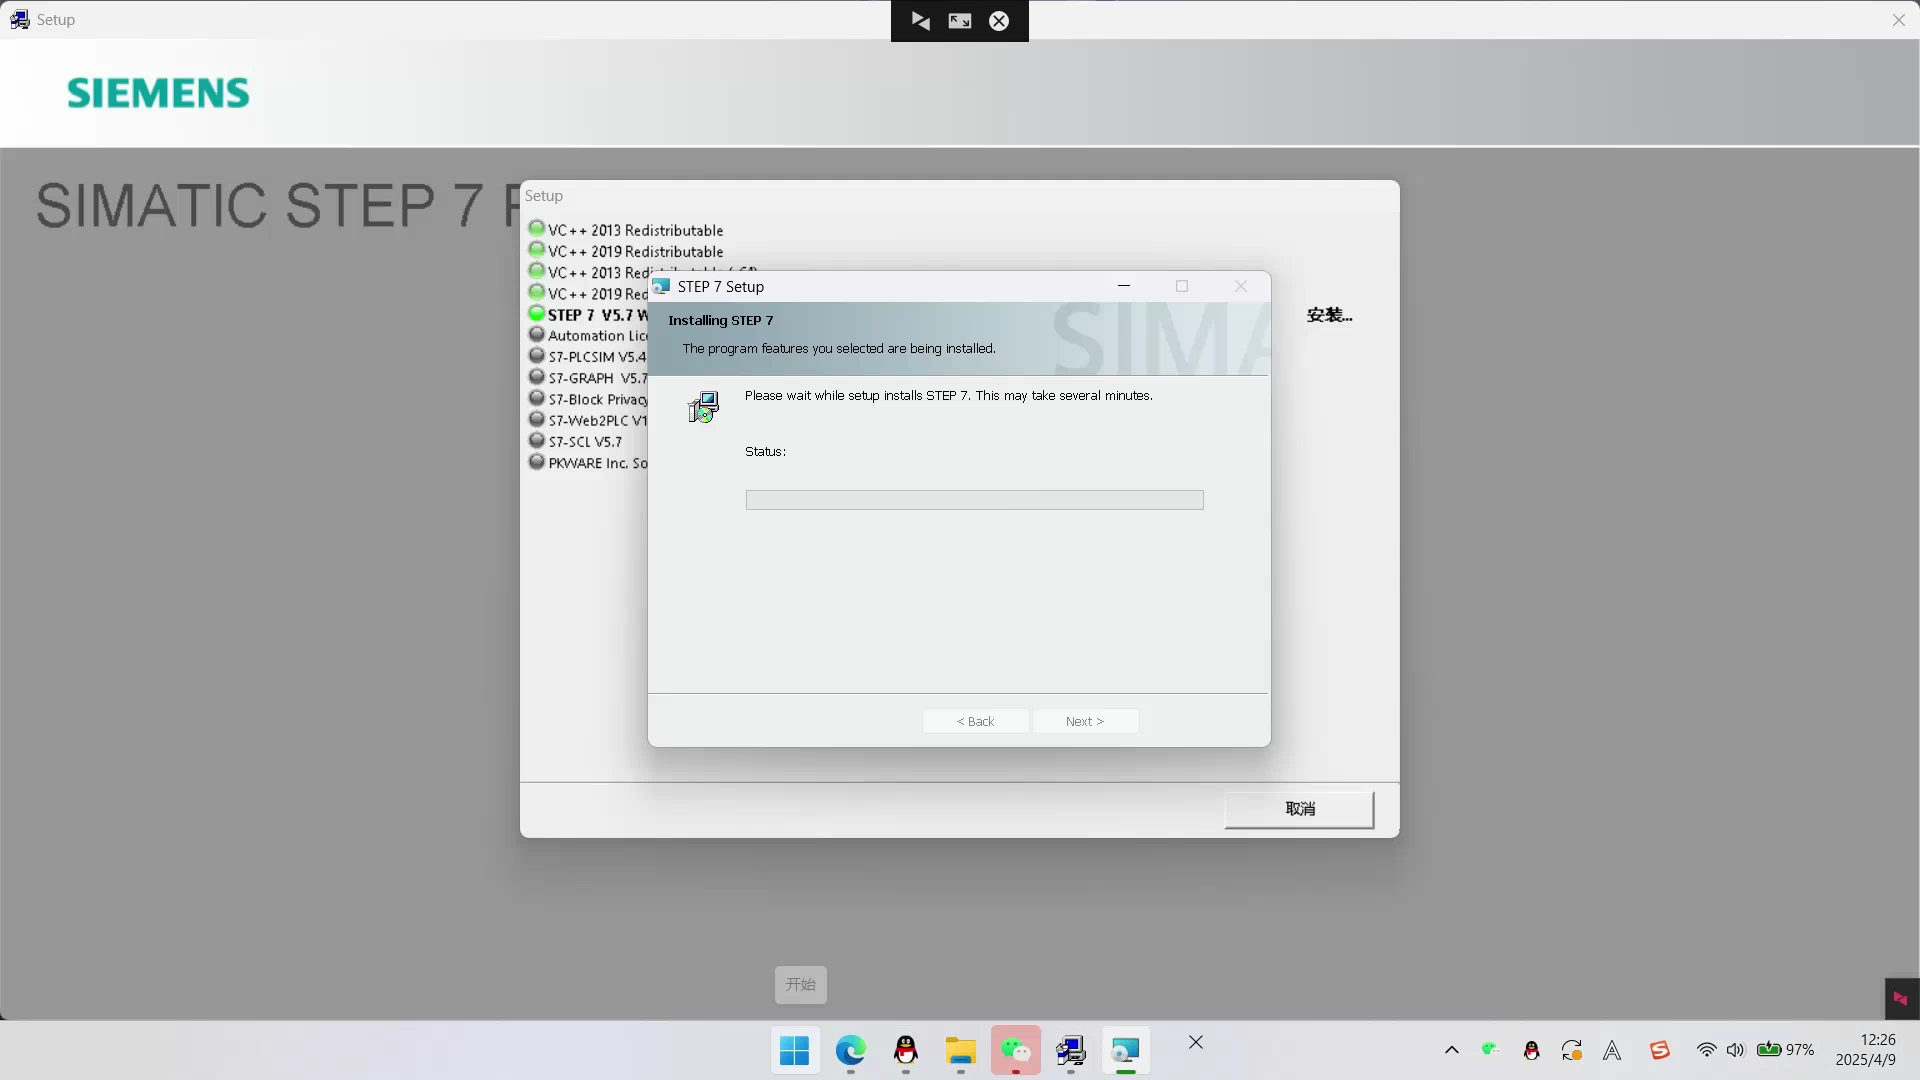The width and height of the screenshot is (1920, 1080).
Task: Expand hidden system tray icons chevron
Action: [1452, 1050]
